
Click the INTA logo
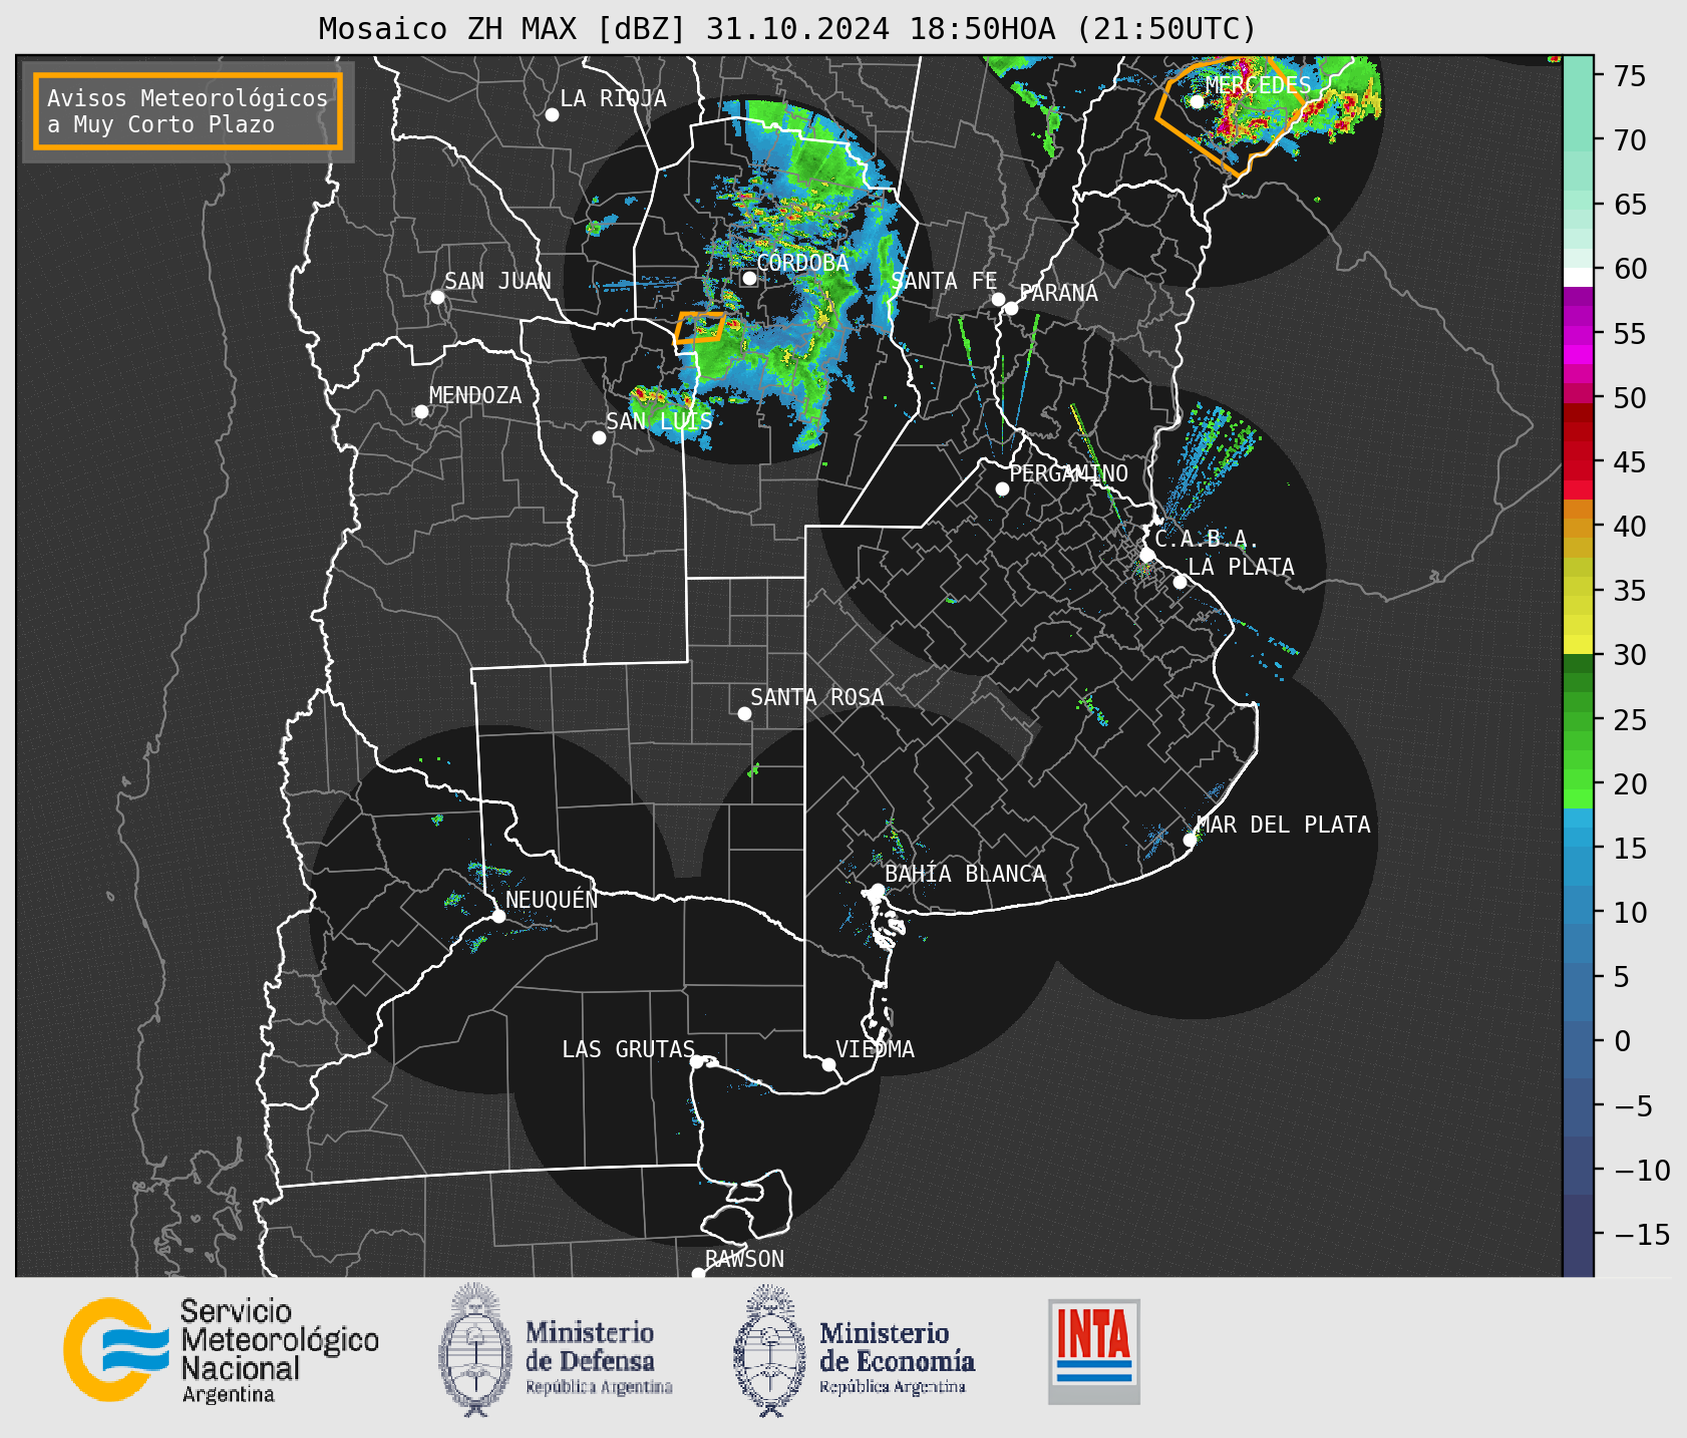pyautogui.click(x=1094, y=1351)
